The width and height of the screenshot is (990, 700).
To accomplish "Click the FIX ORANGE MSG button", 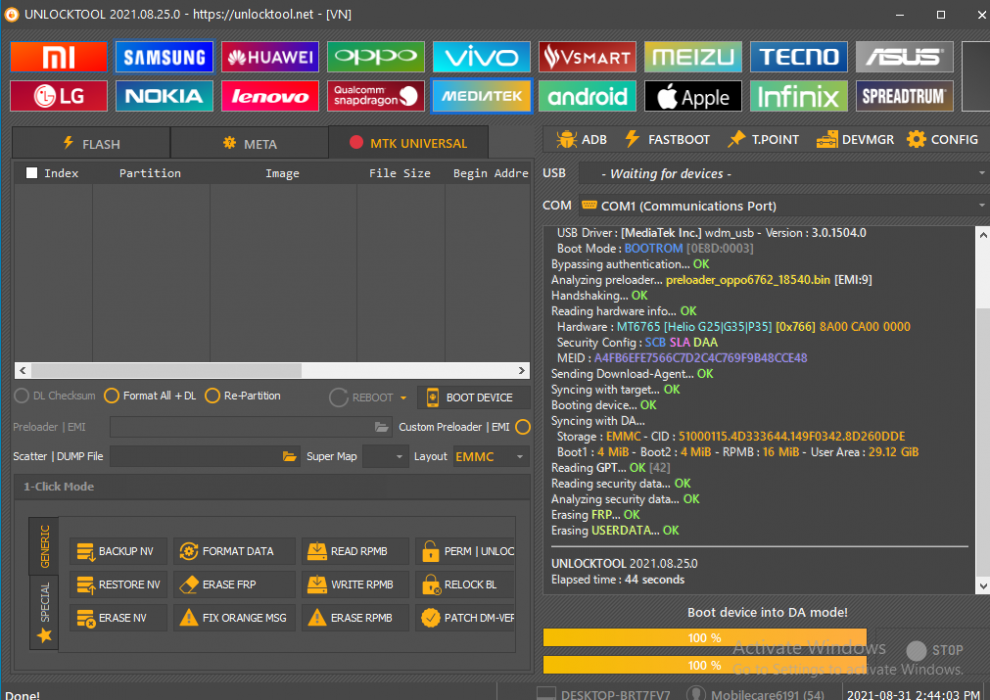I will (x=234, y=618).
